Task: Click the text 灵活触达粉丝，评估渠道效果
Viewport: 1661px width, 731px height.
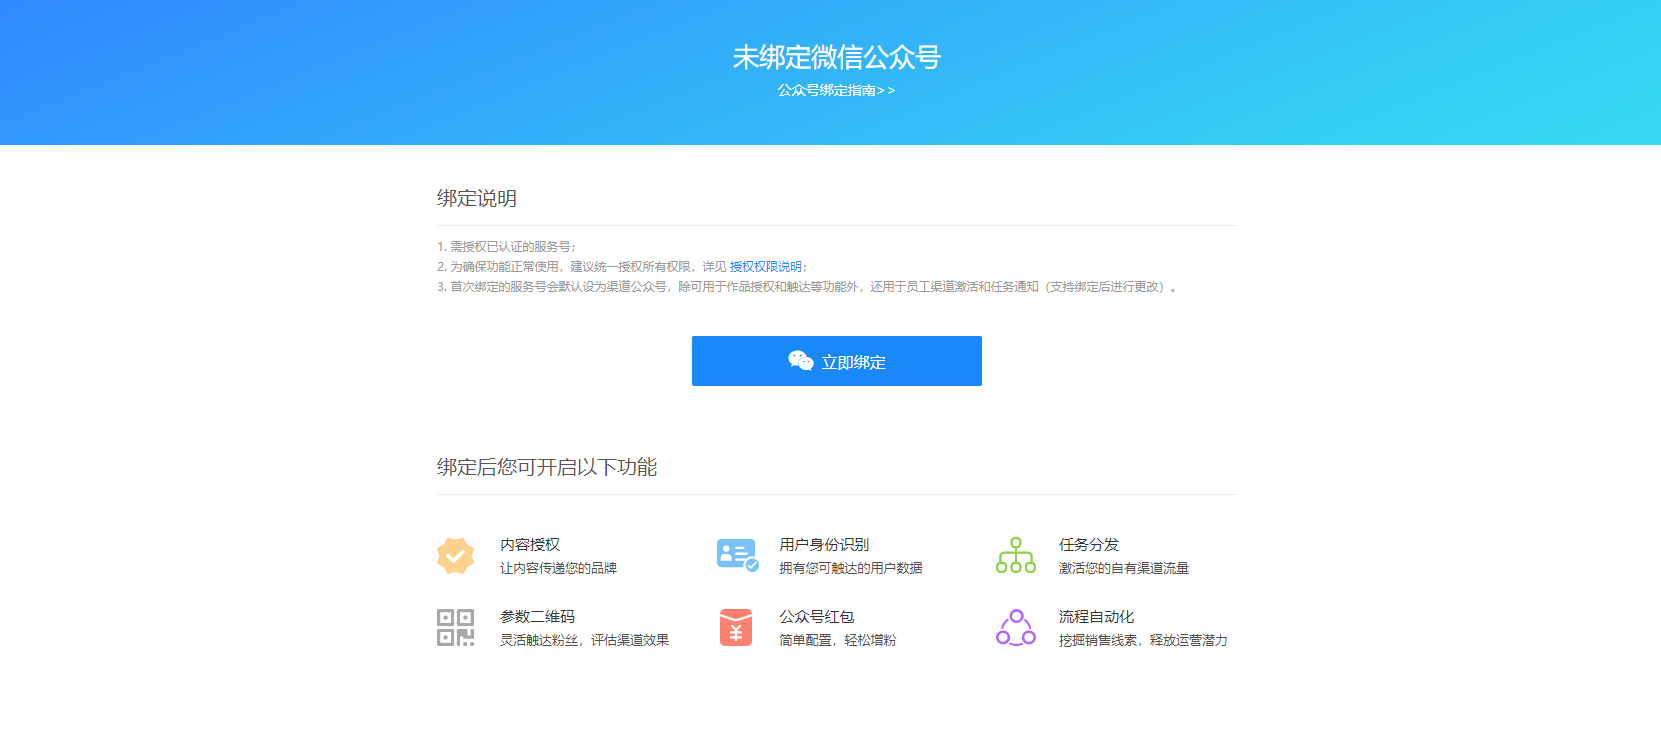Action: pos(584,640)
